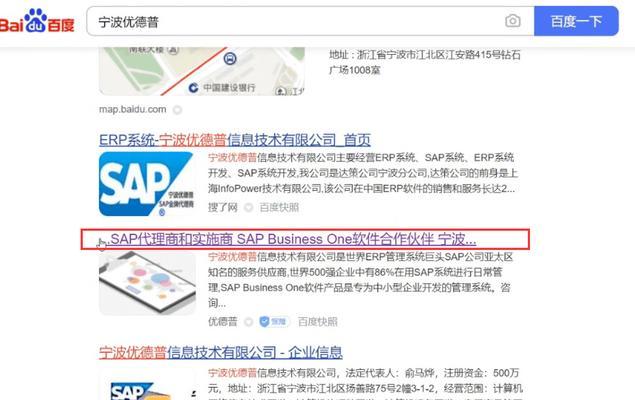
Task: Click the search box containing 宁波优德普
Action: pos(290,21)
